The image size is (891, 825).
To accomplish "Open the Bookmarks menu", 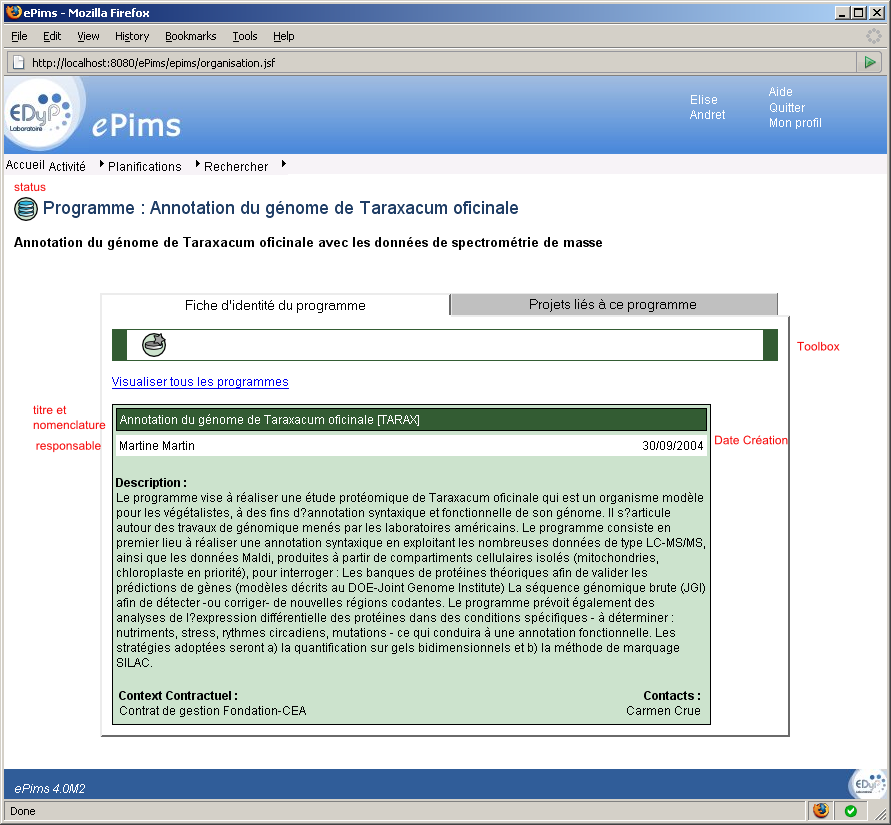I will click(190, 36).
